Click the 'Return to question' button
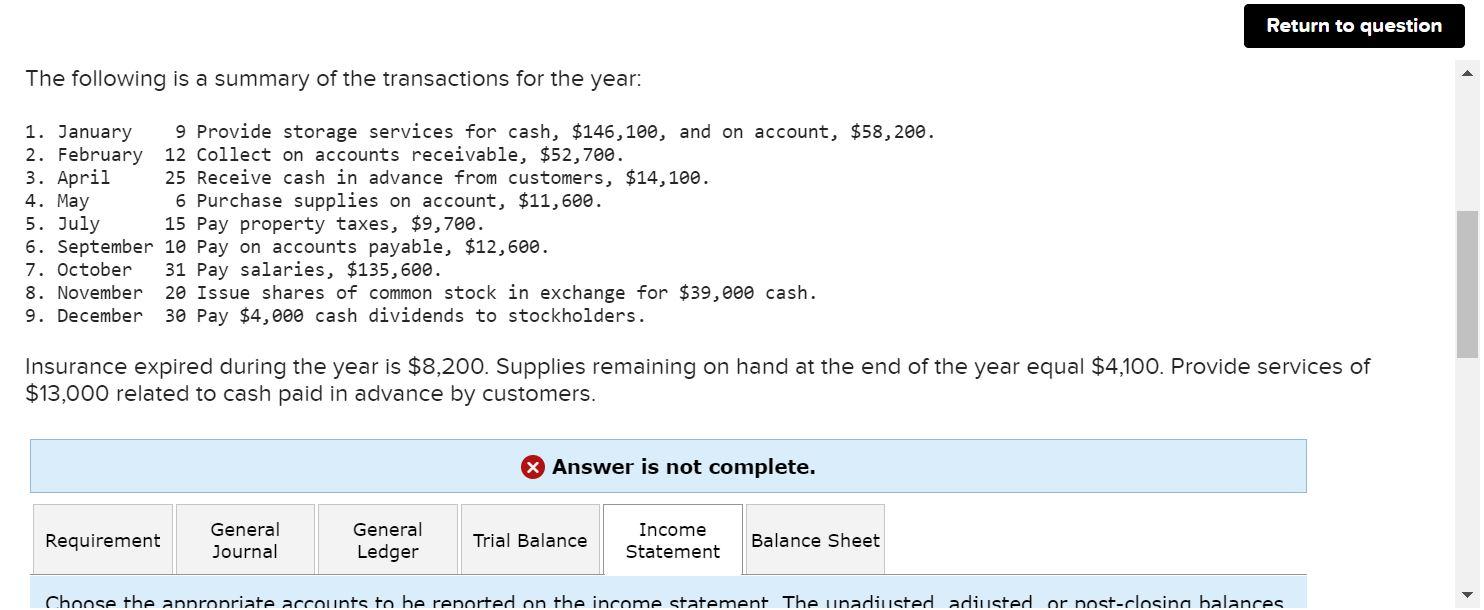Screen dimensions: 1484x610 click(x=1353, y=26)
